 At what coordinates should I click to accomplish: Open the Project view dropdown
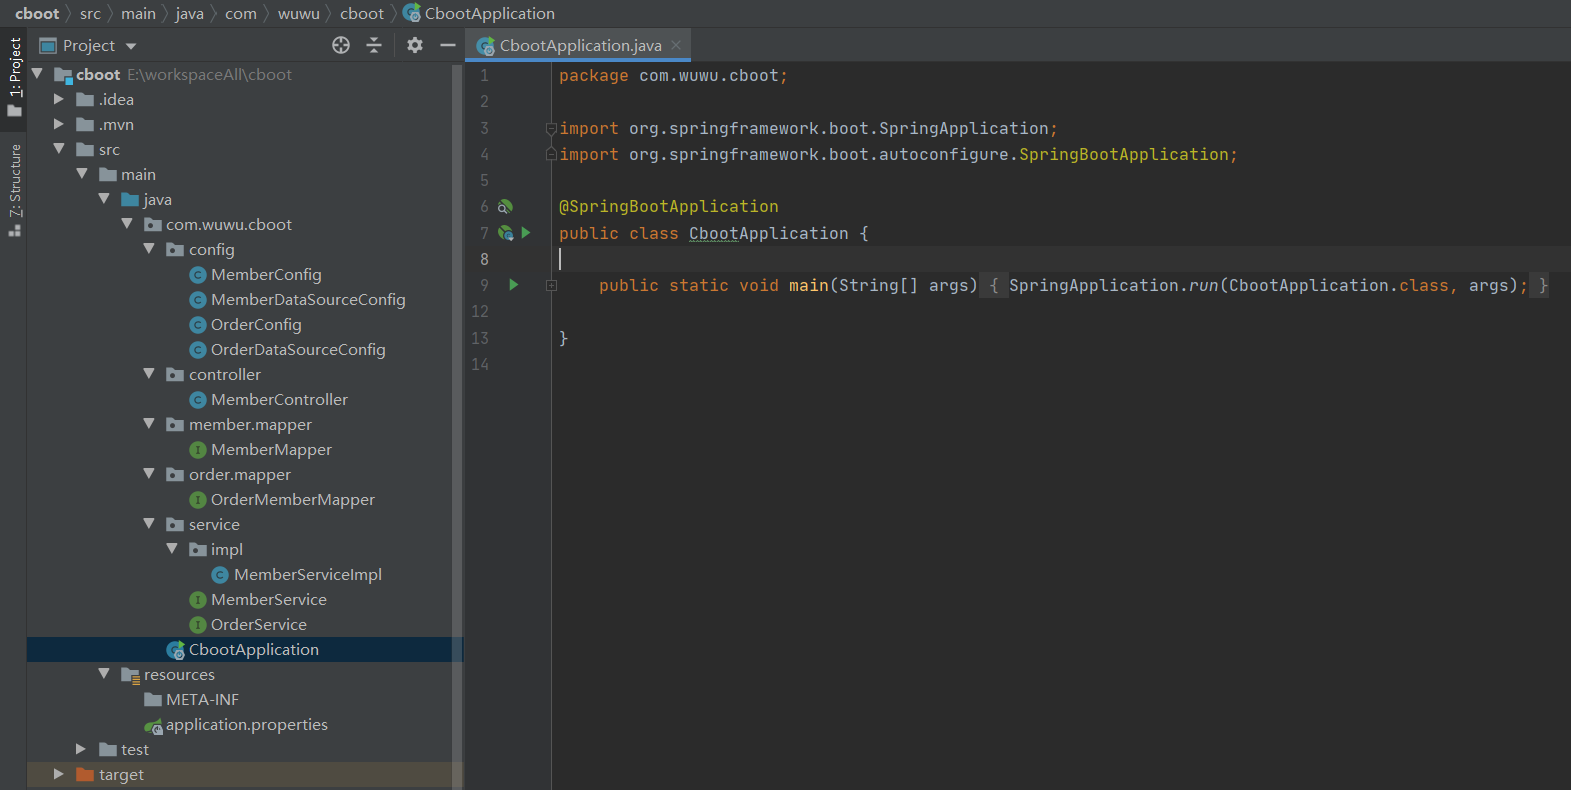[x=131, y=46]
